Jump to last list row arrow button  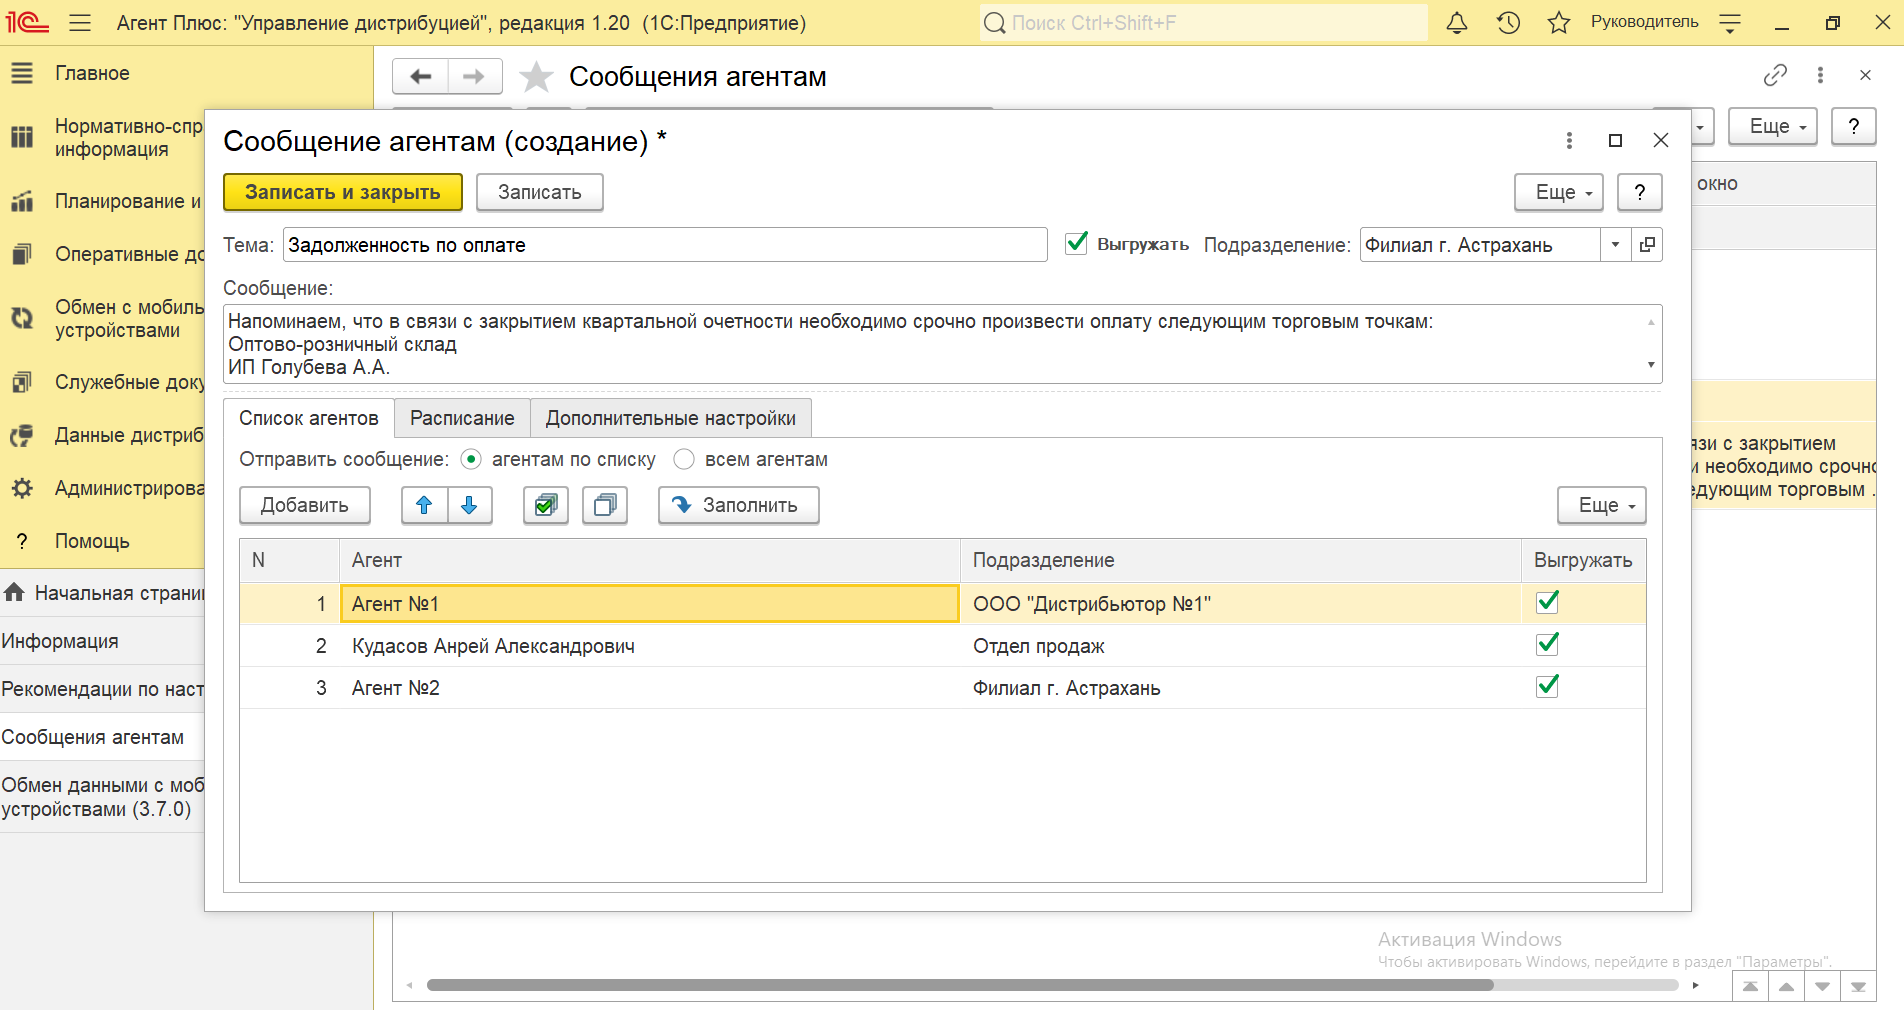(x=1858, y=986)
